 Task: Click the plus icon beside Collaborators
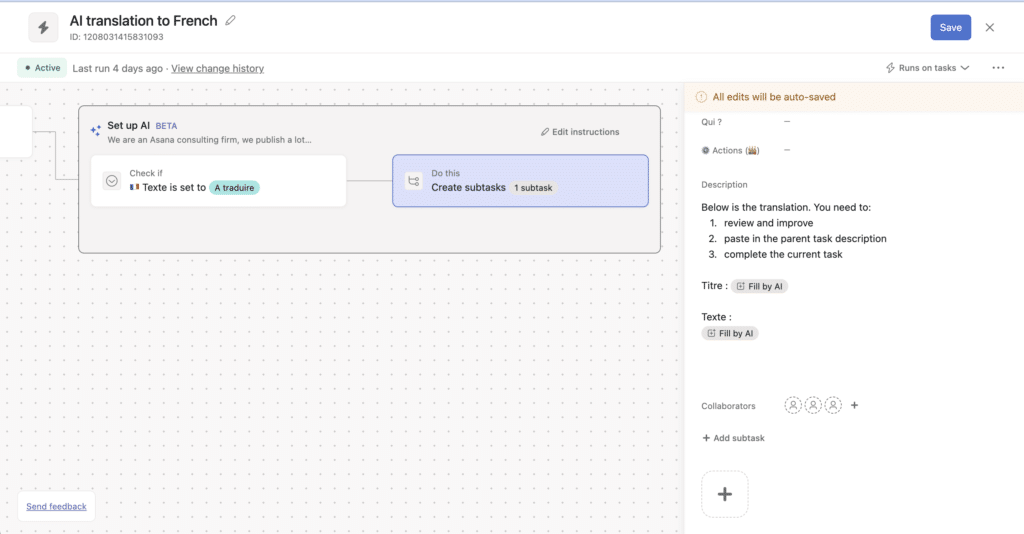pyautogui.click(x=854, y=406)
